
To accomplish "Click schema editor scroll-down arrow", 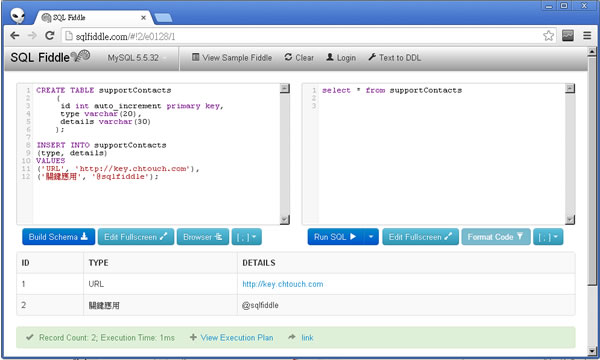I will (285, 220).
